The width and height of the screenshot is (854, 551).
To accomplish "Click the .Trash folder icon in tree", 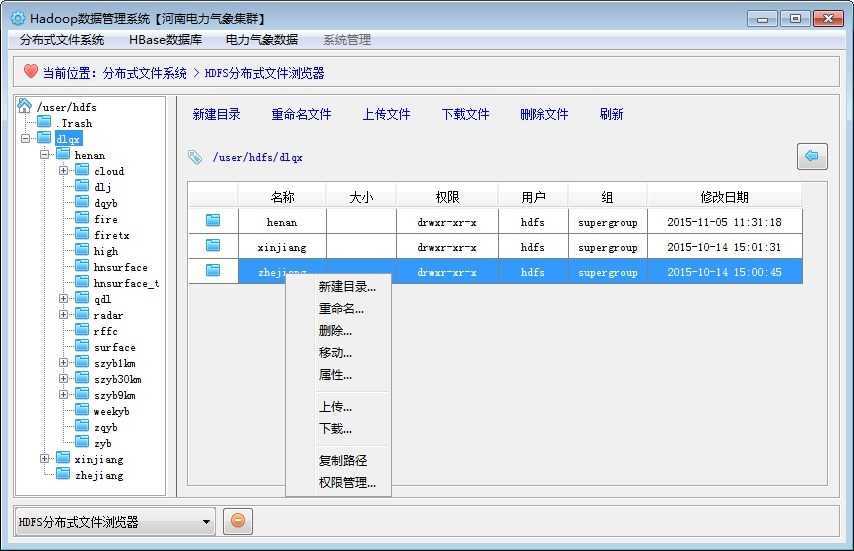I will coord(44,121).
